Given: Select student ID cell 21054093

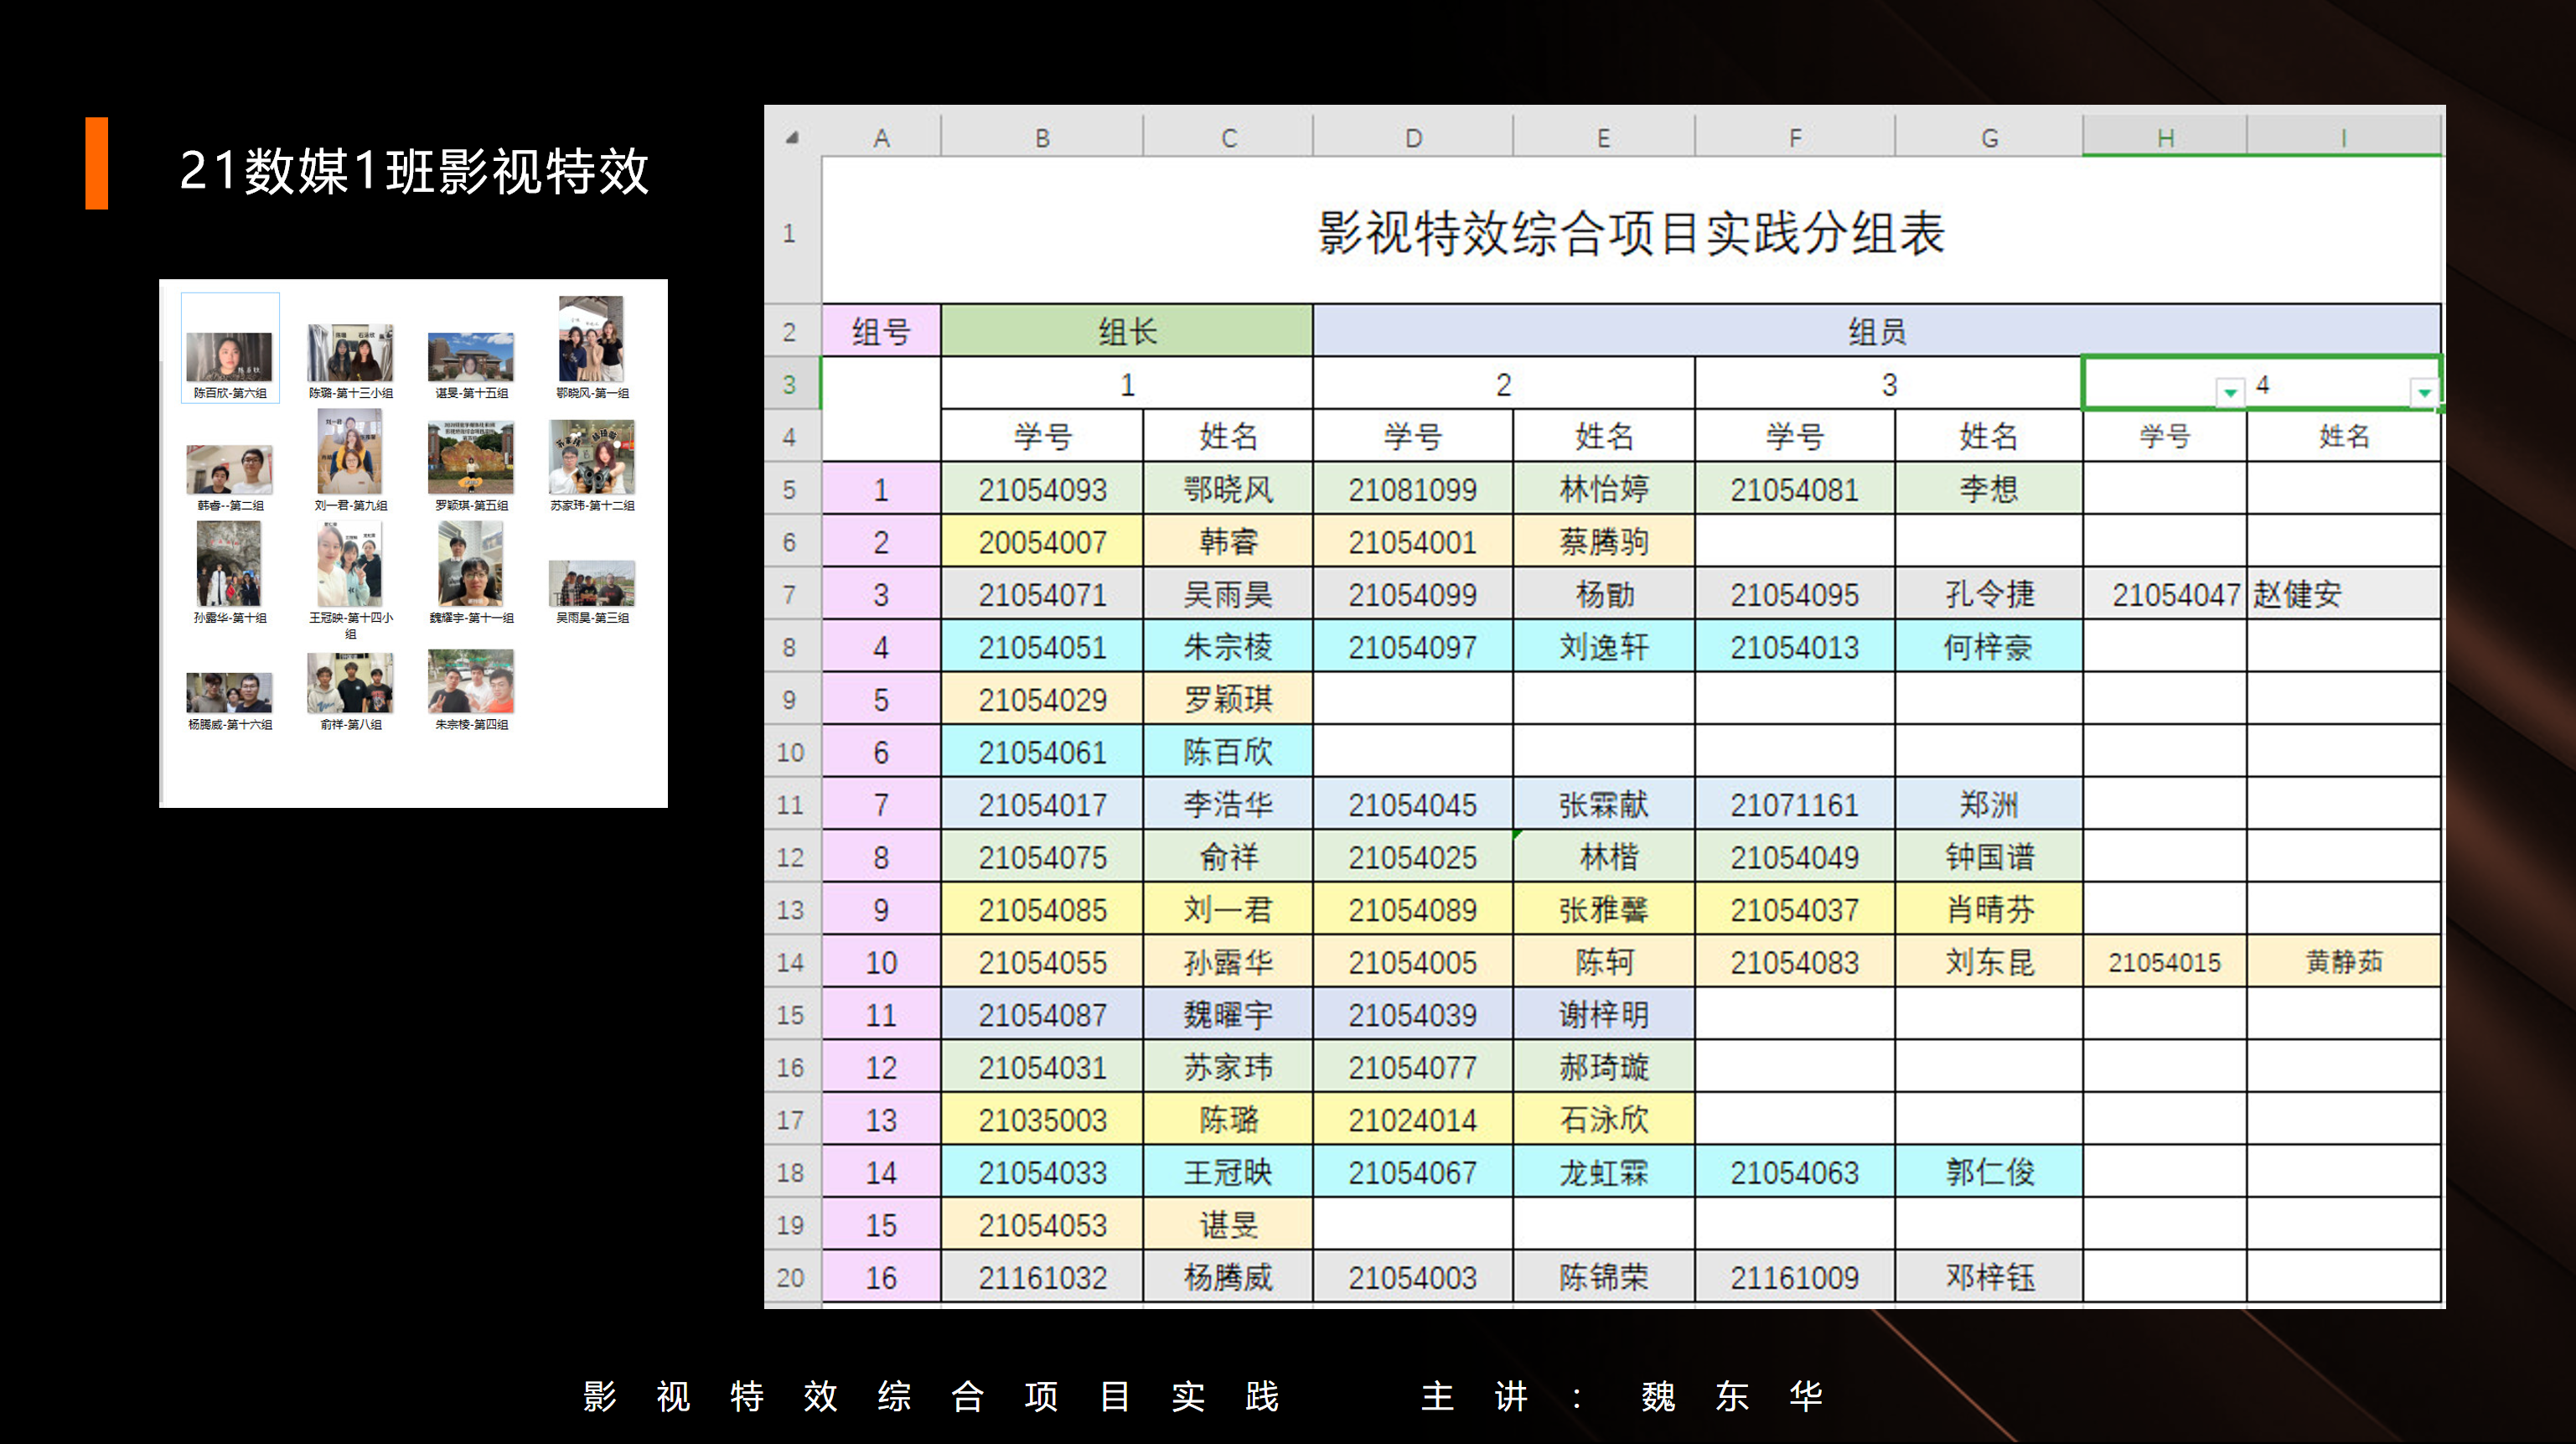Looking at the screenshot, I should (x=1041, y=489).
